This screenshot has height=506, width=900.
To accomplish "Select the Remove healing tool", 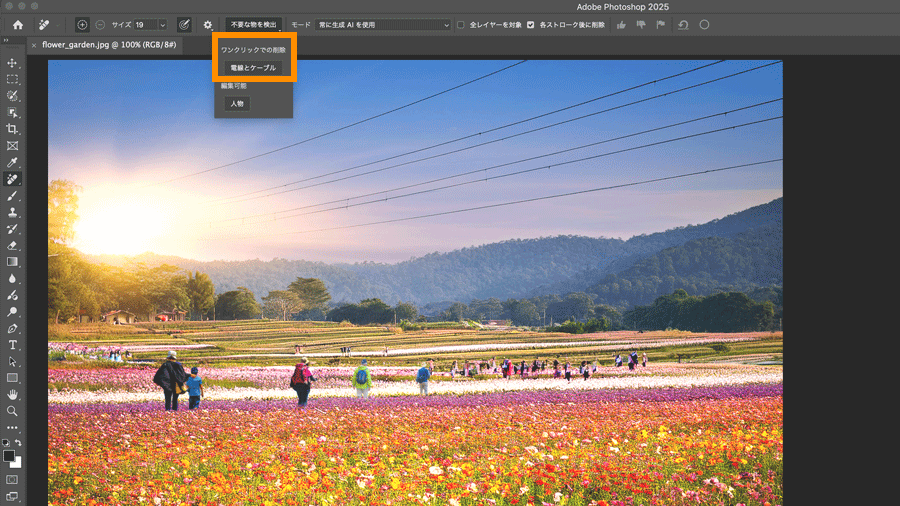I will (12, 179).
